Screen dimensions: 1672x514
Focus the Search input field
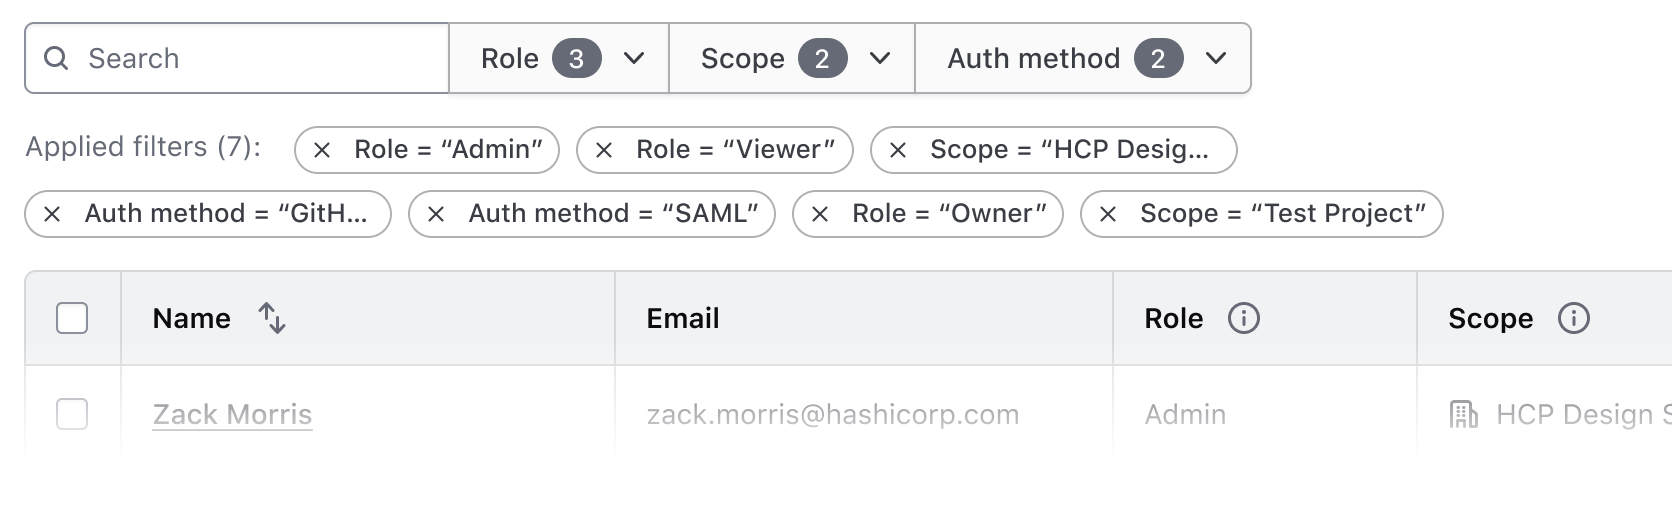(260, 58)
